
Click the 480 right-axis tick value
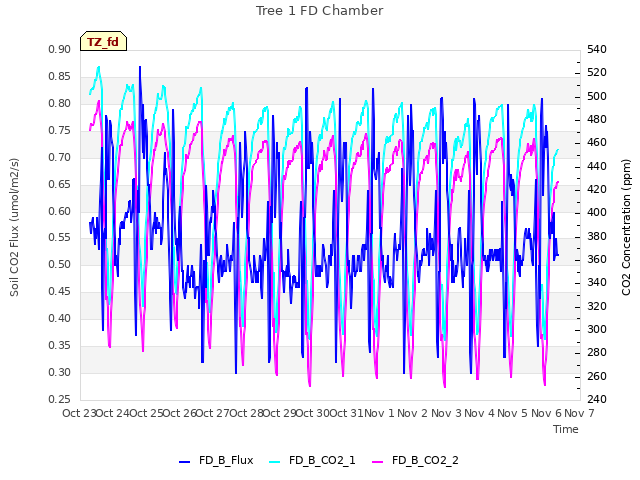[x=597, y=120]
